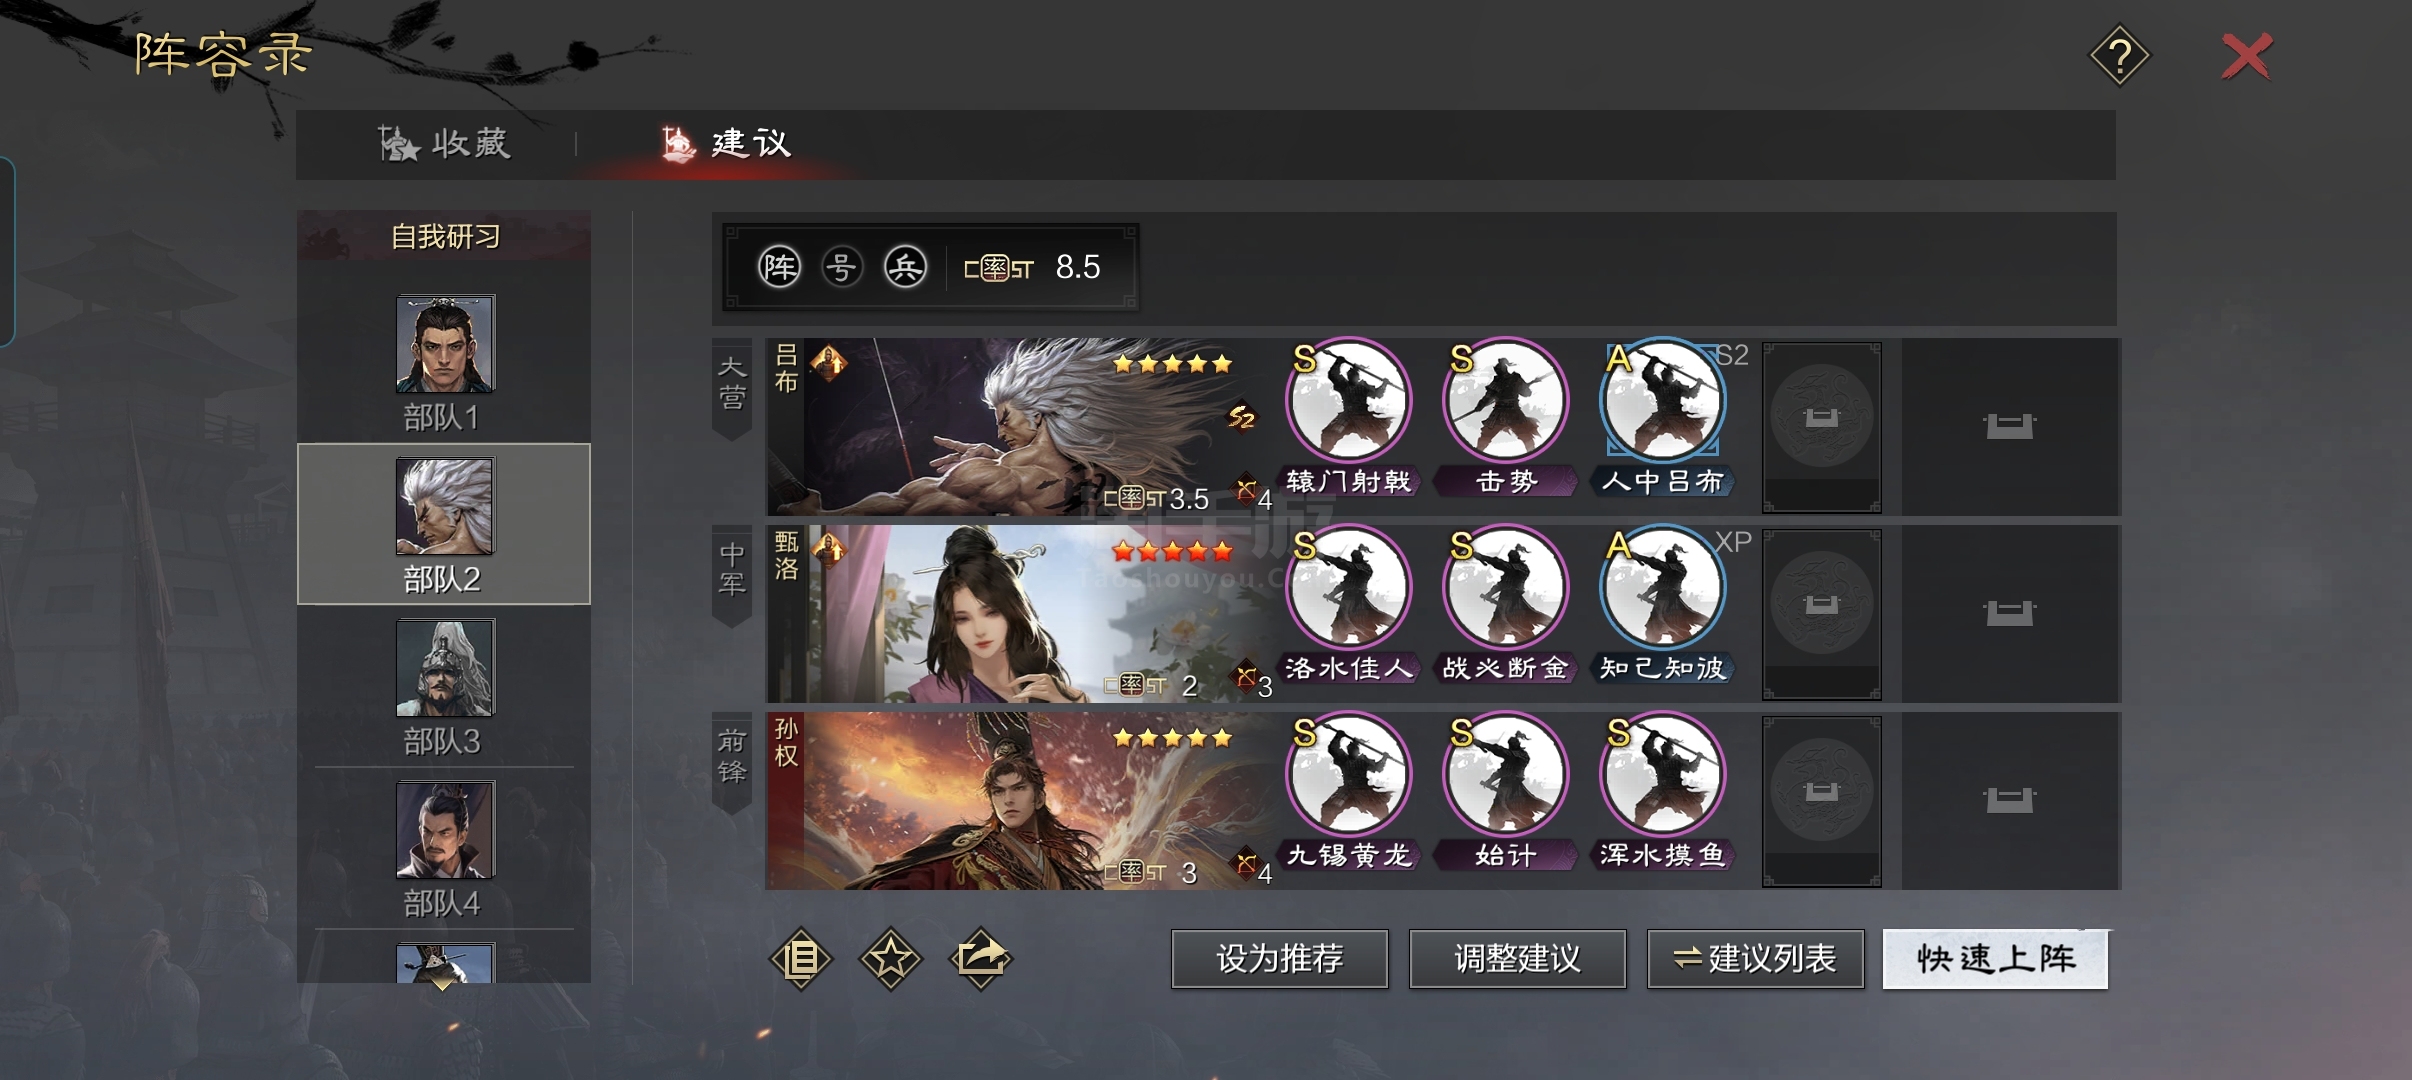Click attack range icon on 孙权 card

click(1246, 864)
